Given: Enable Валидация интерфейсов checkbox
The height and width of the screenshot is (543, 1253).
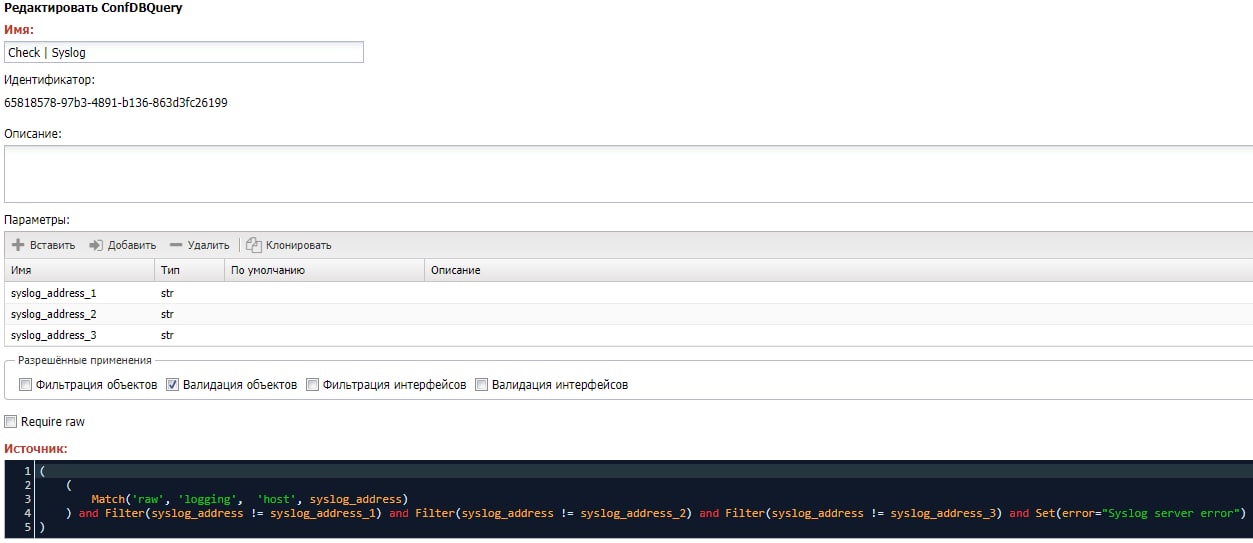Looking at the screenshot, I should click(x=481, y=385).
